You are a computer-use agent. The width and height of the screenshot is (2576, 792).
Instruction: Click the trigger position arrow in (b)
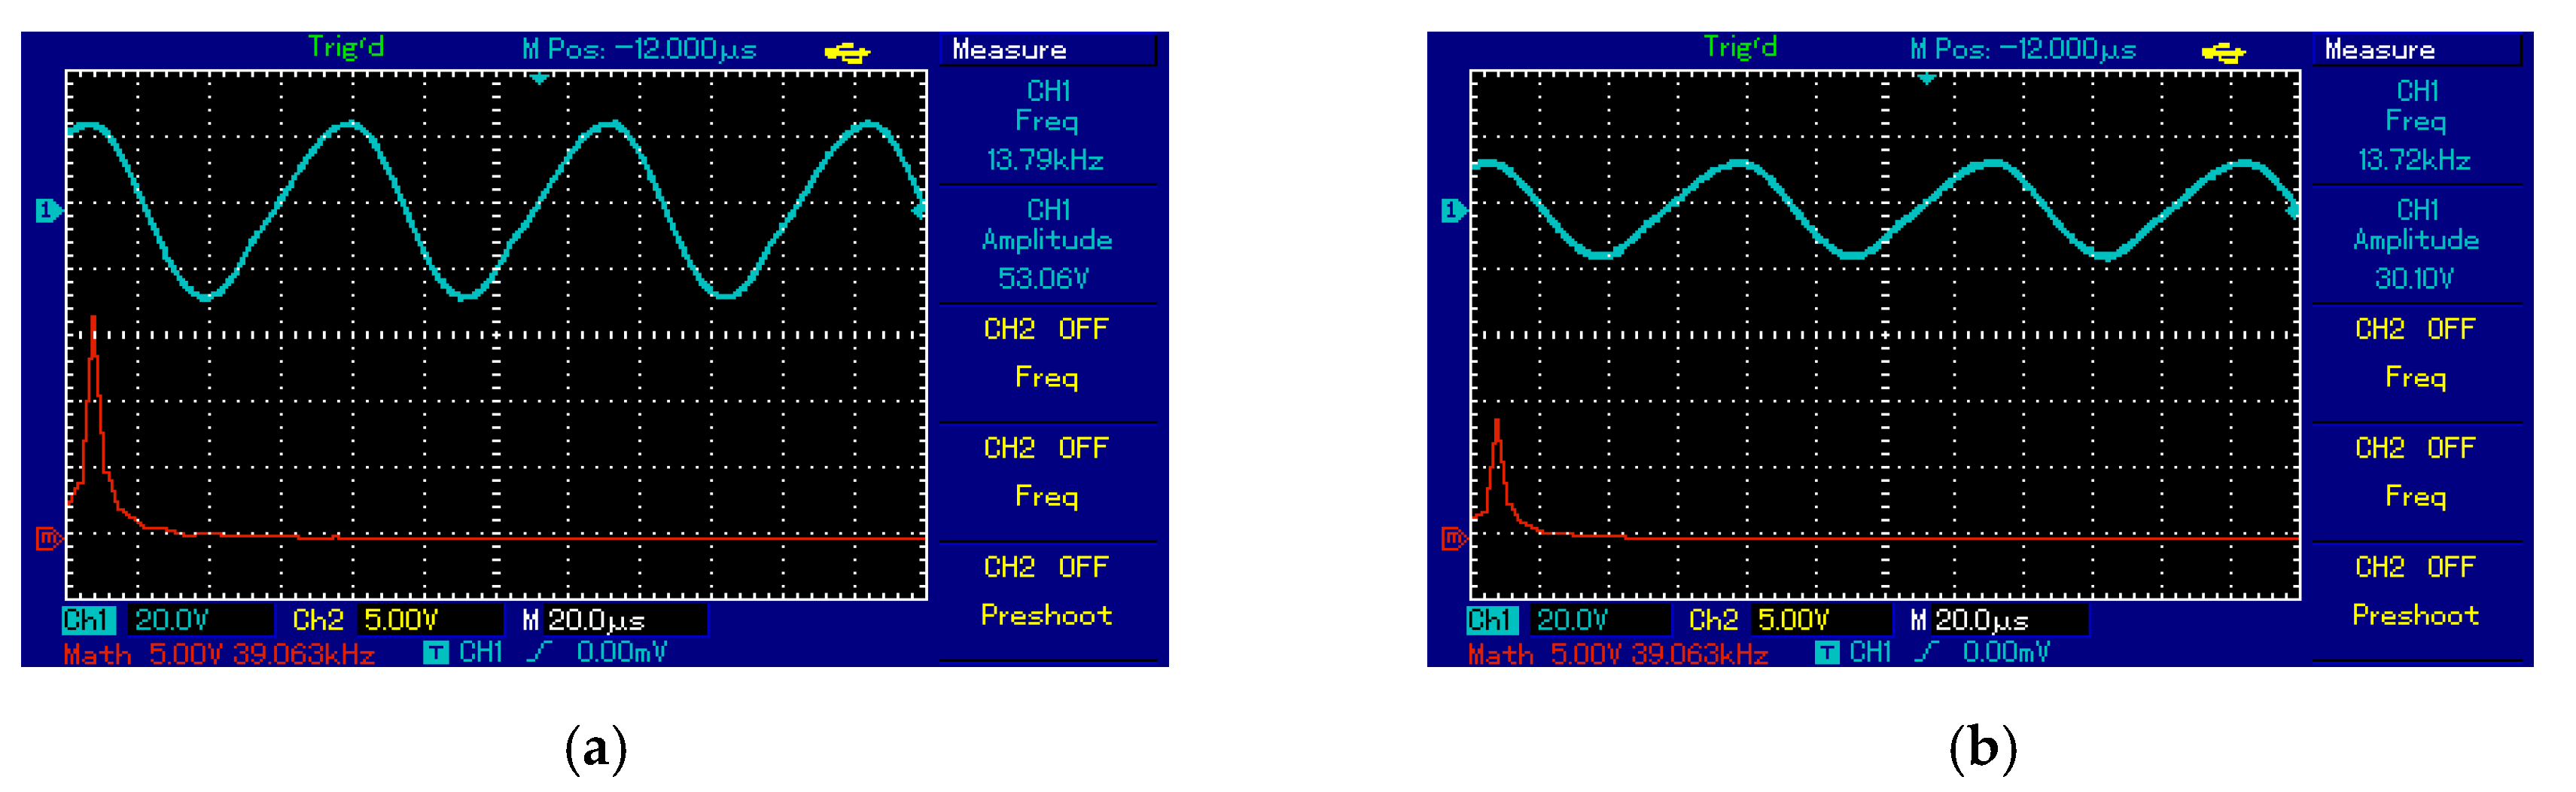coord(1926,79)
